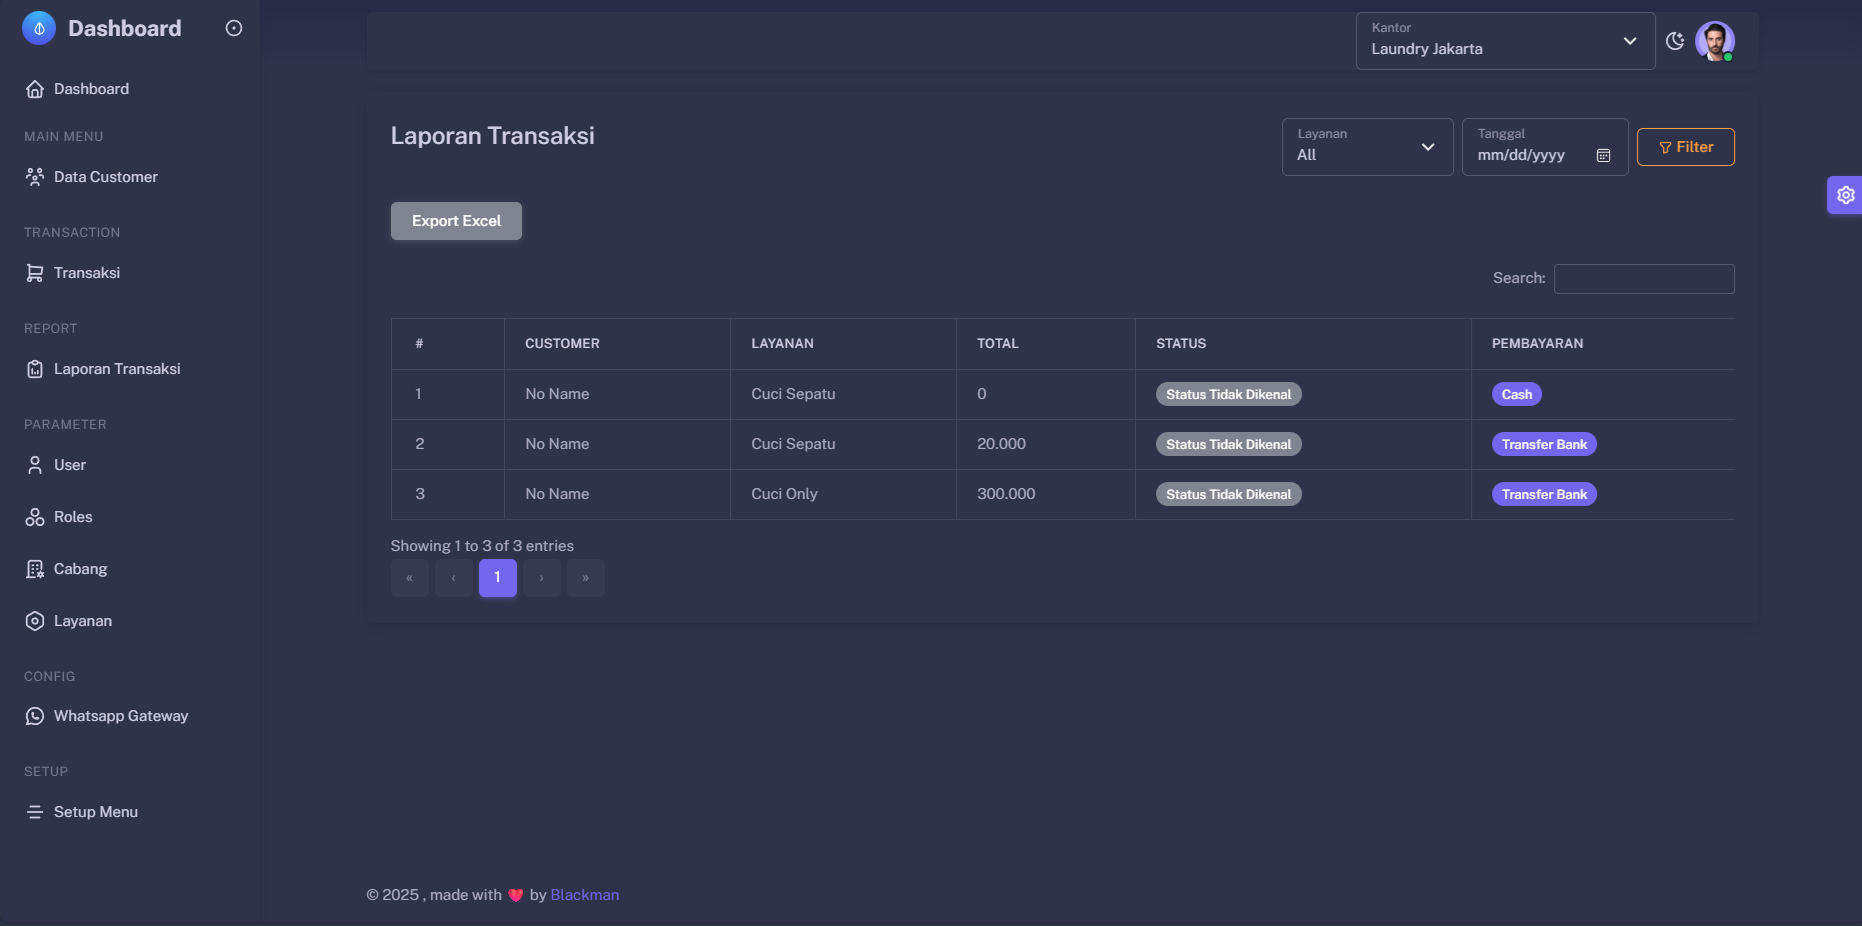Image resolution: width=1862 pixels, height=926 pixels.
Task: Click the calendar icon in Tanggal field
Action: [x=1603, y=156]
